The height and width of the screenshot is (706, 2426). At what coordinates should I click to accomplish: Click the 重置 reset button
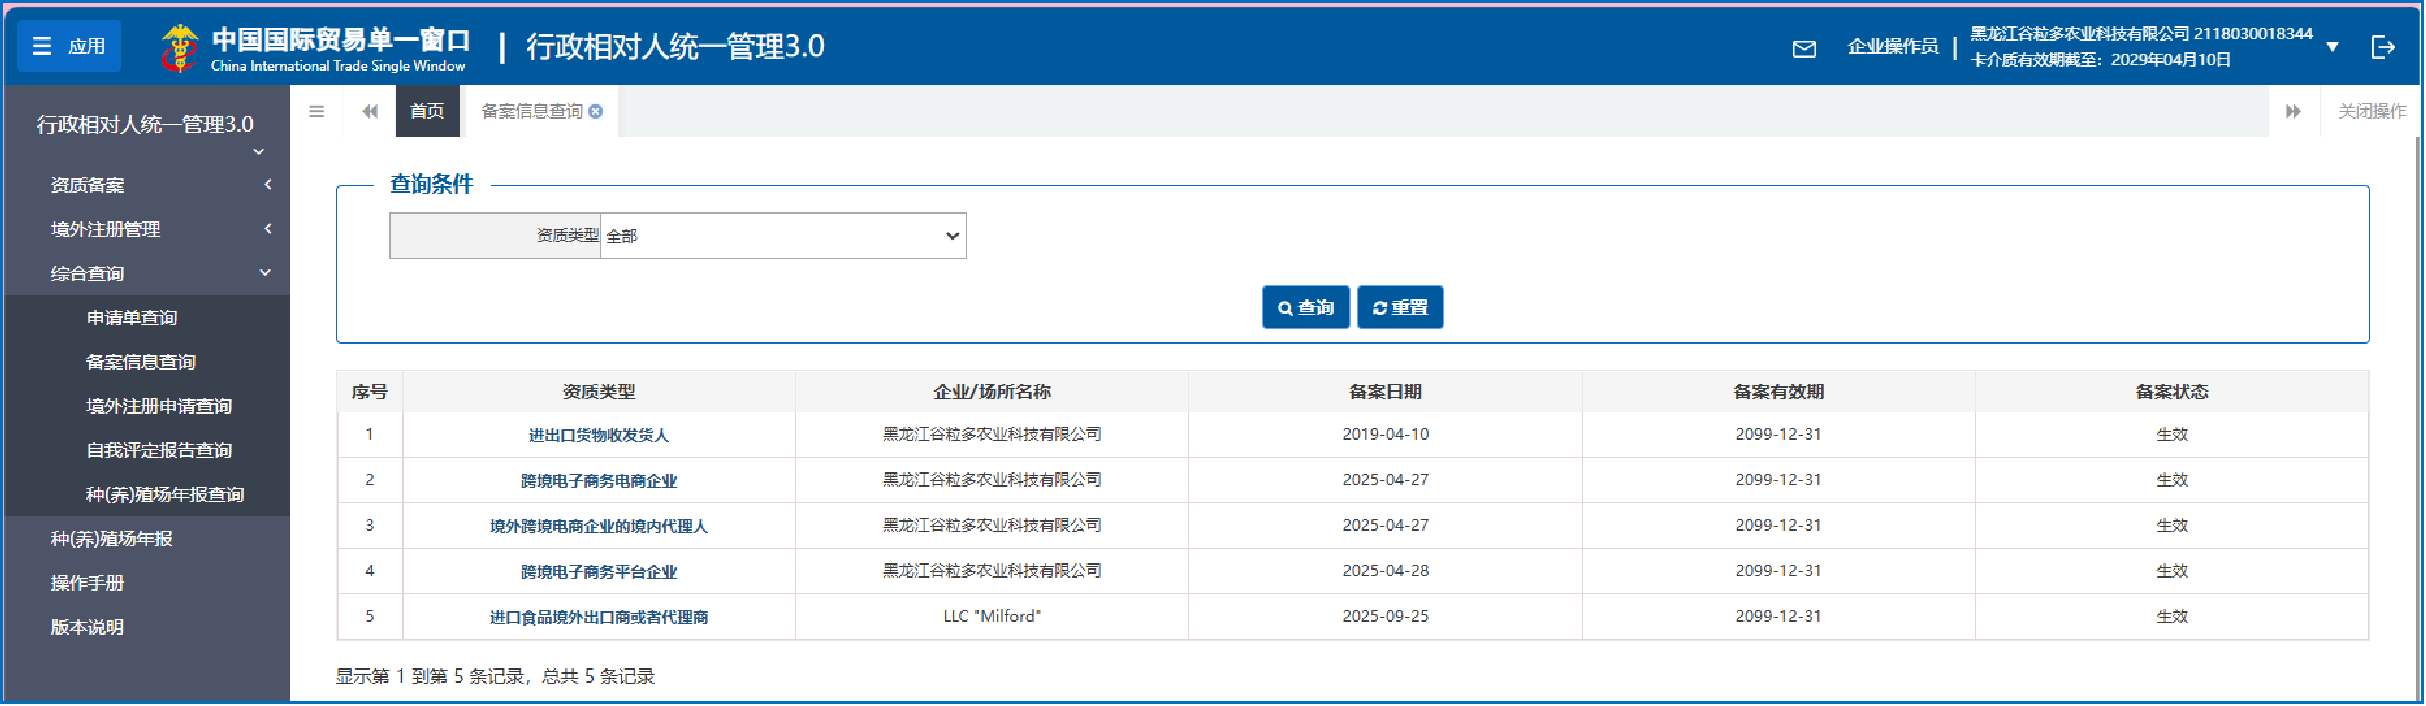pyautogui.click(x=1399, y=307)
